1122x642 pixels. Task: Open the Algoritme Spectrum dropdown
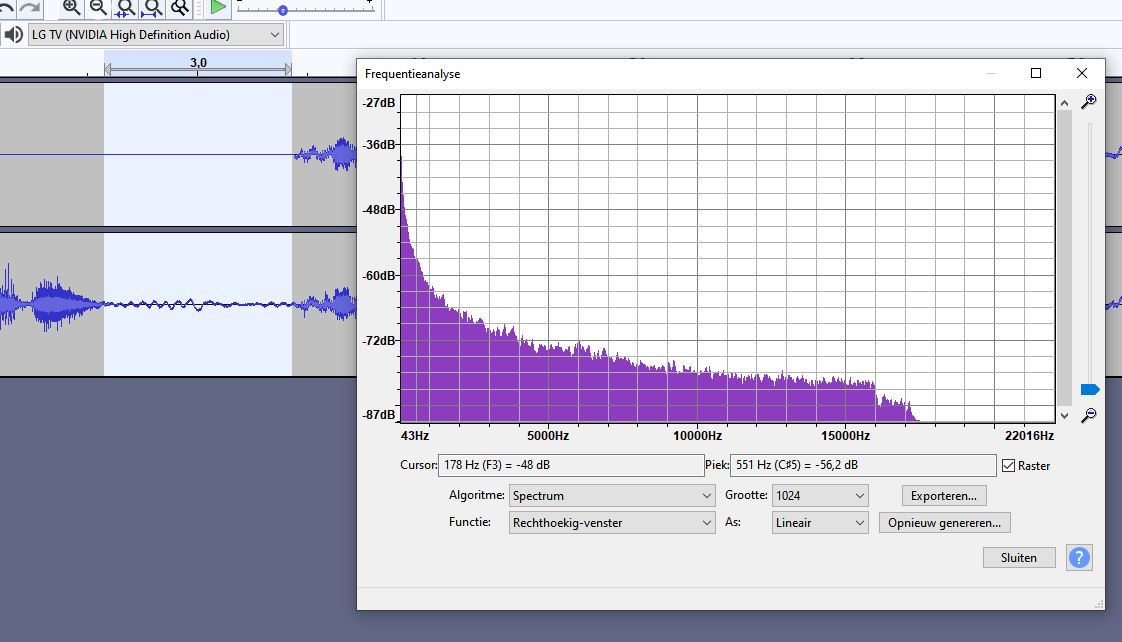point(612,495)
